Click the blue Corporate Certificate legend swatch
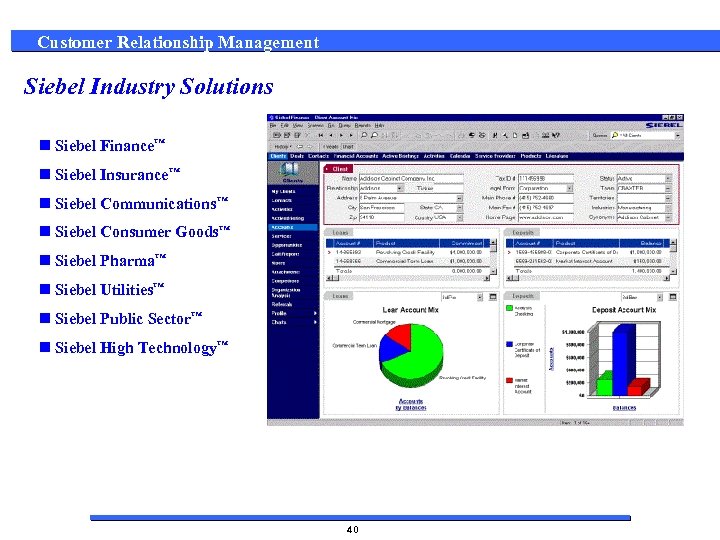 point(509,344)
